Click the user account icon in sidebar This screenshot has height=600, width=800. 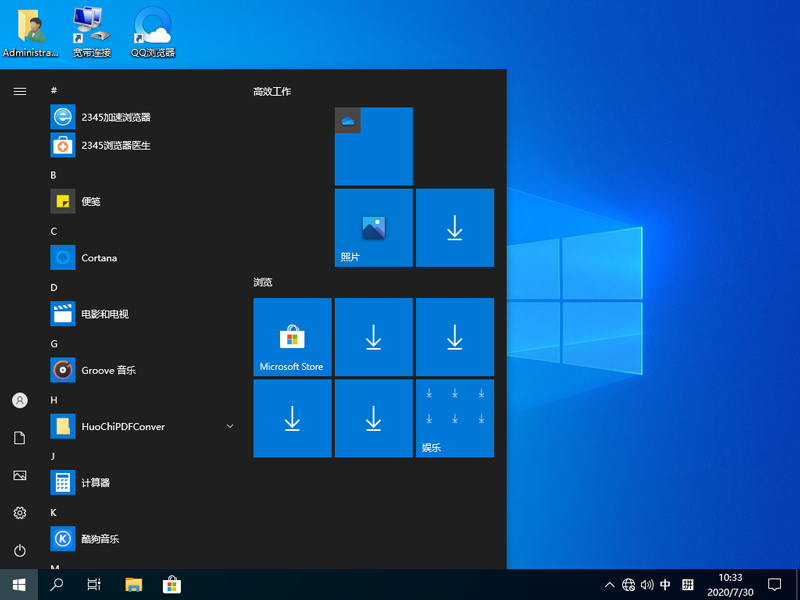coord(19,400)
